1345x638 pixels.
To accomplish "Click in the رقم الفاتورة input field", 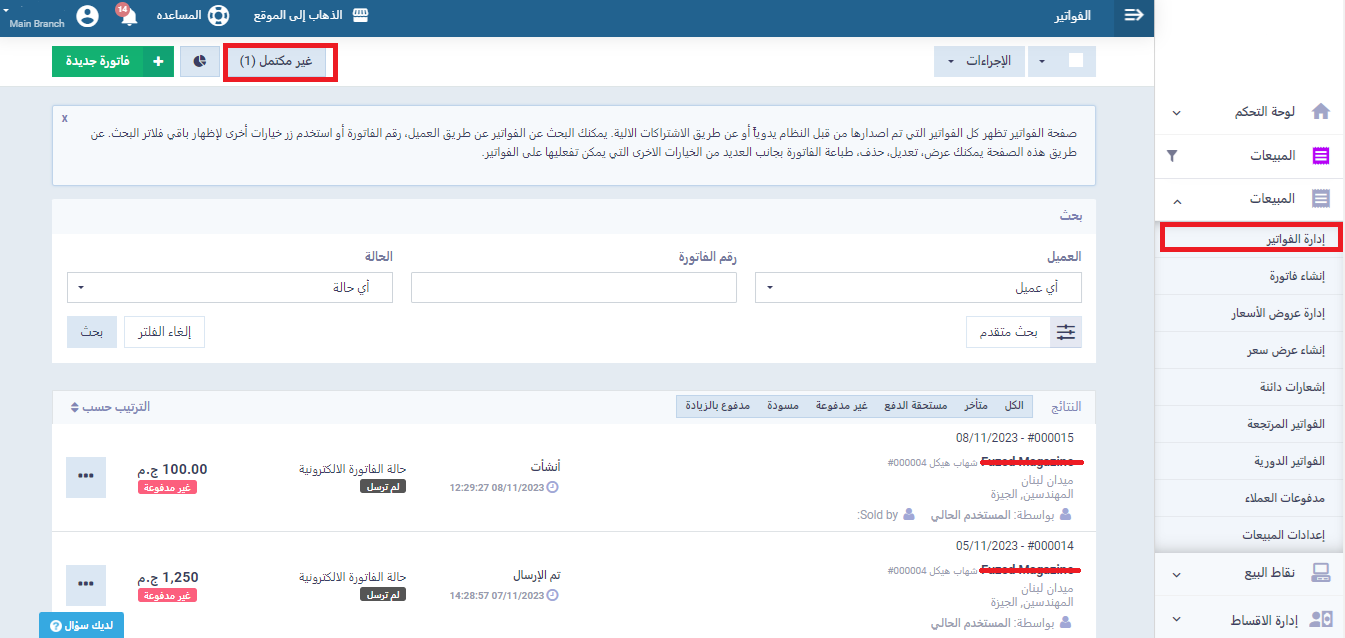I will tap(574, 288).
